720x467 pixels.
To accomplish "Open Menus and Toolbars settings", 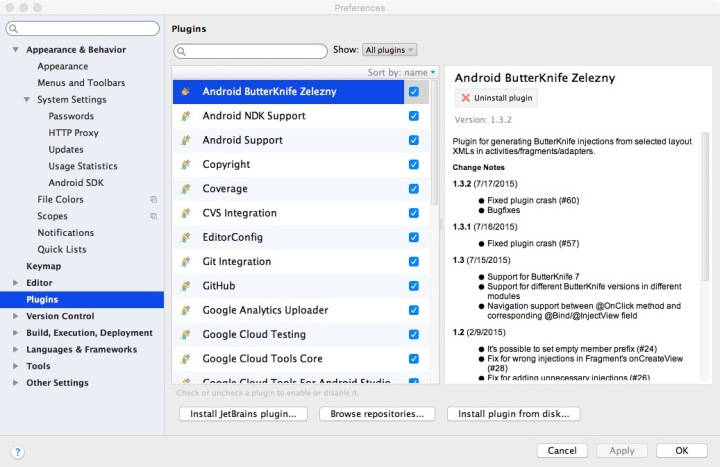I will pyautogui.click(x=81, y=83).
